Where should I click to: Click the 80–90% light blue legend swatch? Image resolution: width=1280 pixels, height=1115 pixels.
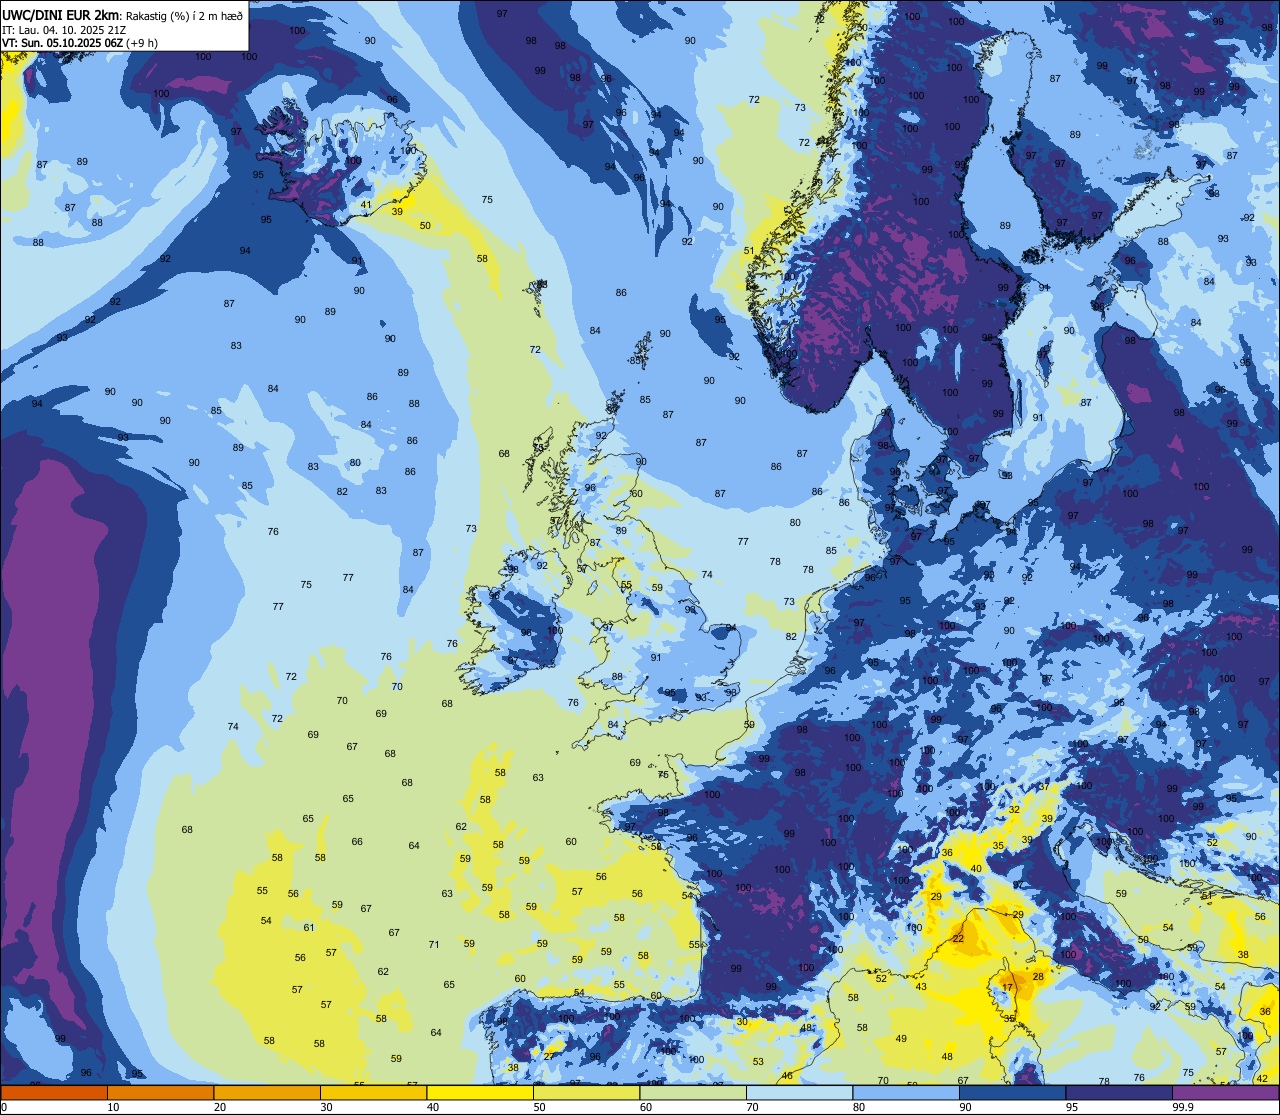pyautogui.click(x=906, y=1092)
